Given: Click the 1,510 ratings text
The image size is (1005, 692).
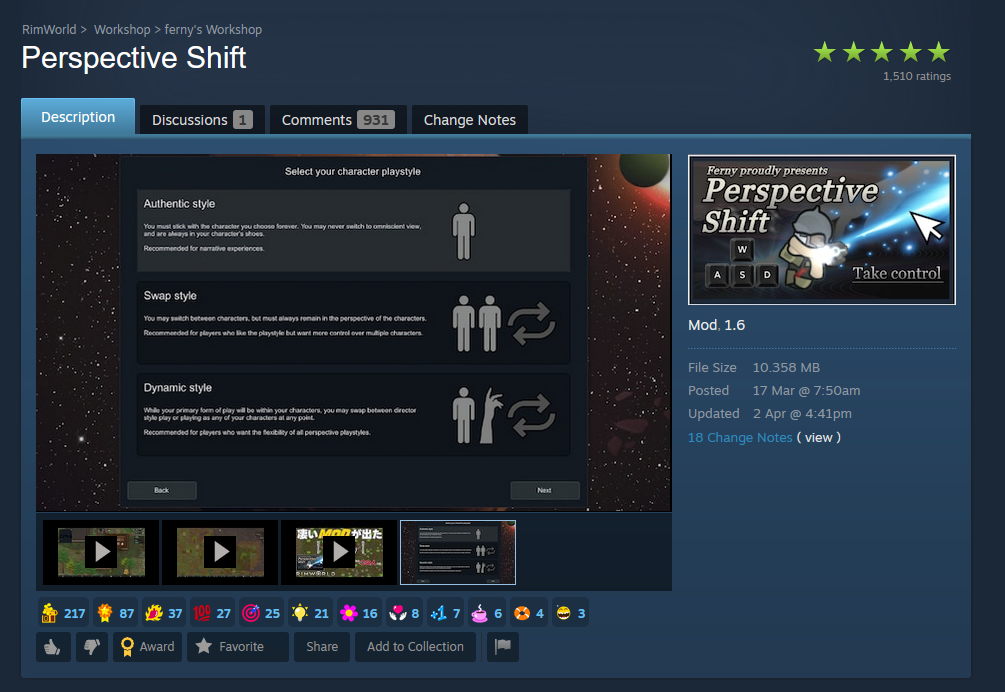Looking at the screenshot, I should (x=917, y=76).
